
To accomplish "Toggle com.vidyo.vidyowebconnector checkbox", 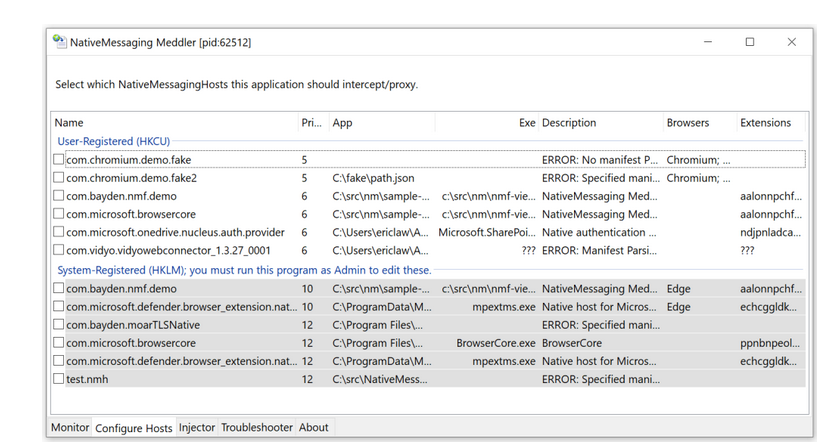I will [x=59, y=251].
